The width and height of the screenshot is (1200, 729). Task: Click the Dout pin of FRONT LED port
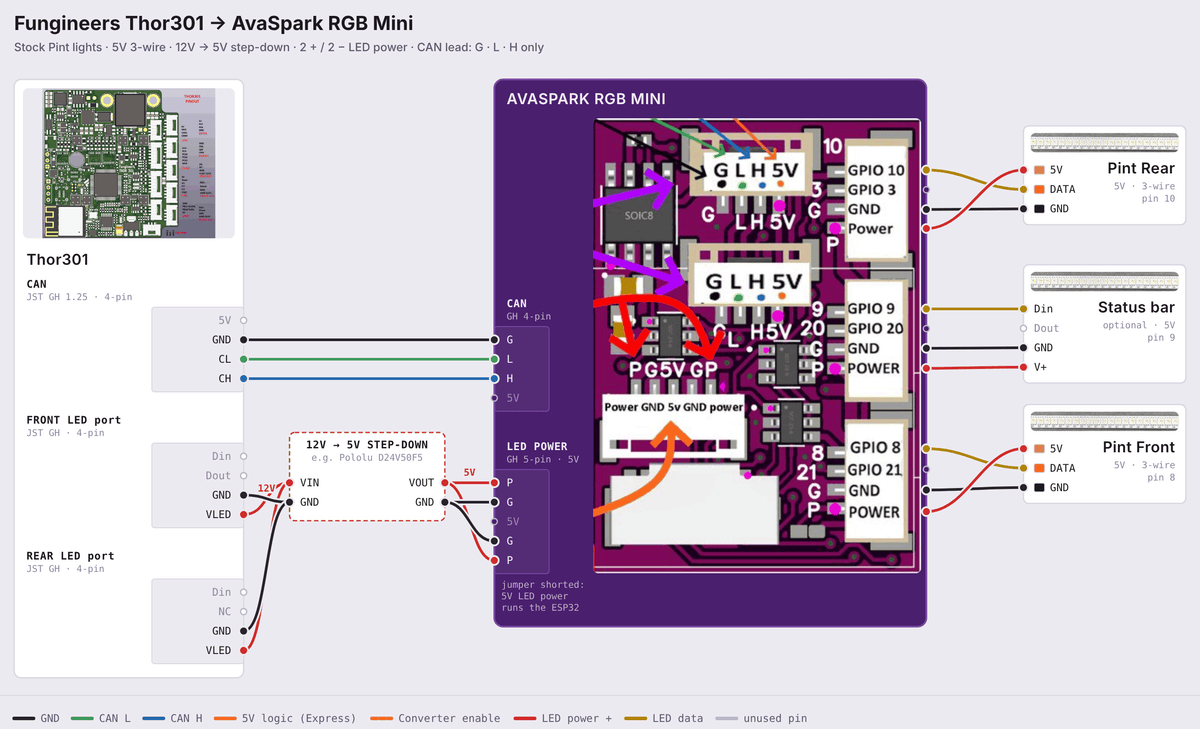[218, 476]
